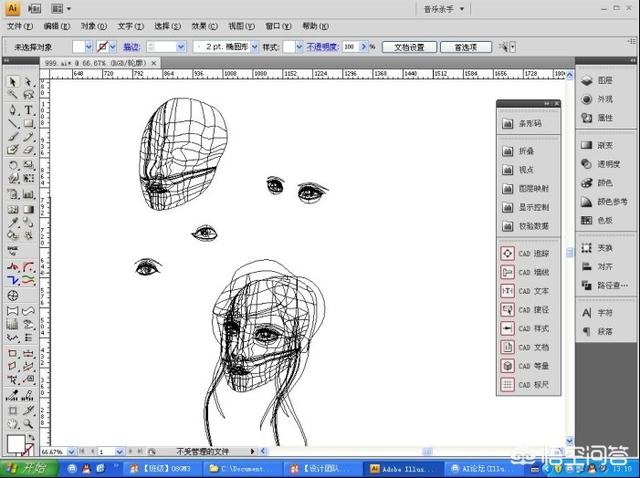Open the barcode (条形码) plugin panel
This screenshot has width=640, height=478.
[522, 123]
